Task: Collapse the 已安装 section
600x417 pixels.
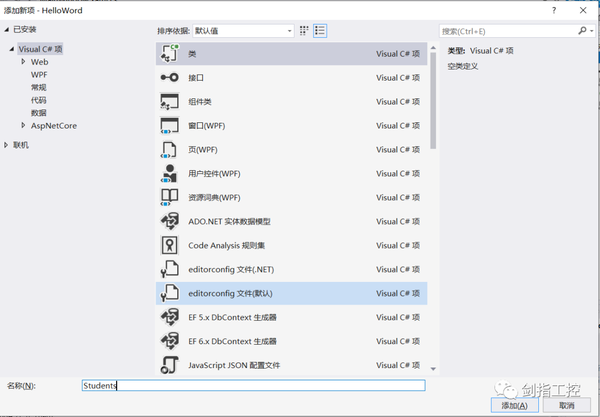Action: click(x=7, y=29)
